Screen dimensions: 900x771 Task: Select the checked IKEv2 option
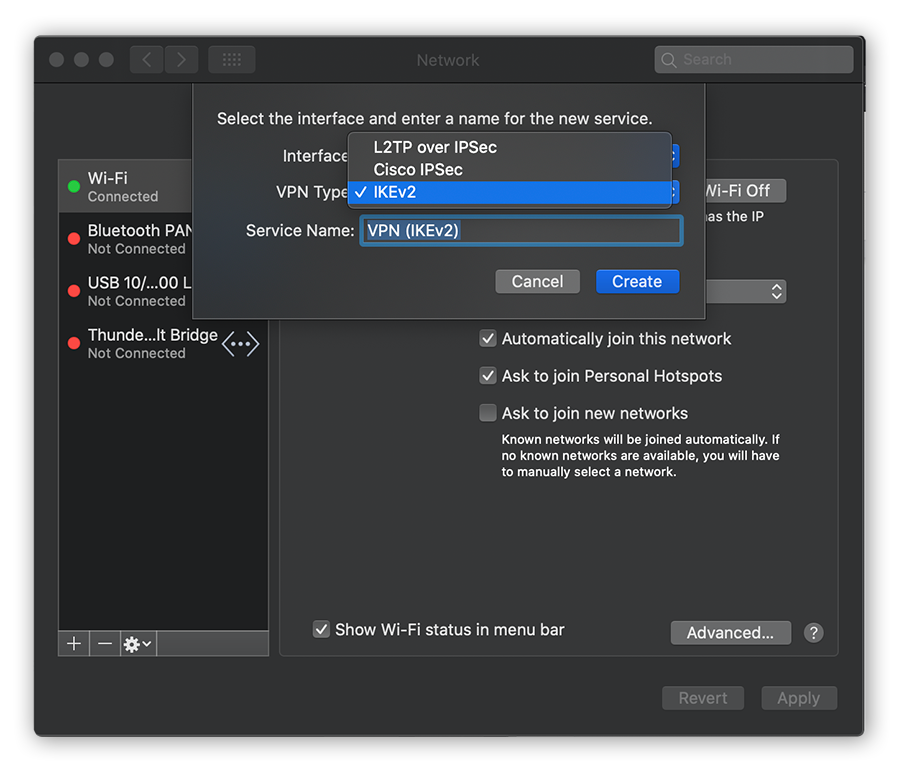(510, 192)
